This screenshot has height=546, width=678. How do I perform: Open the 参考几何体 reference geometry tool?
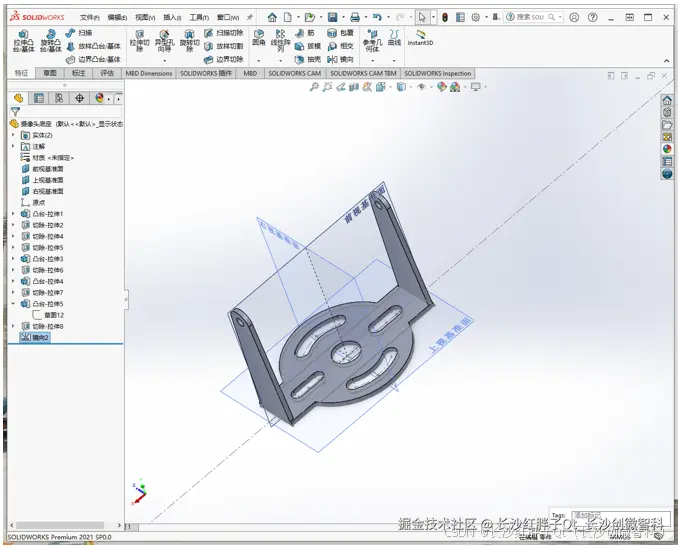pos(372,41)
